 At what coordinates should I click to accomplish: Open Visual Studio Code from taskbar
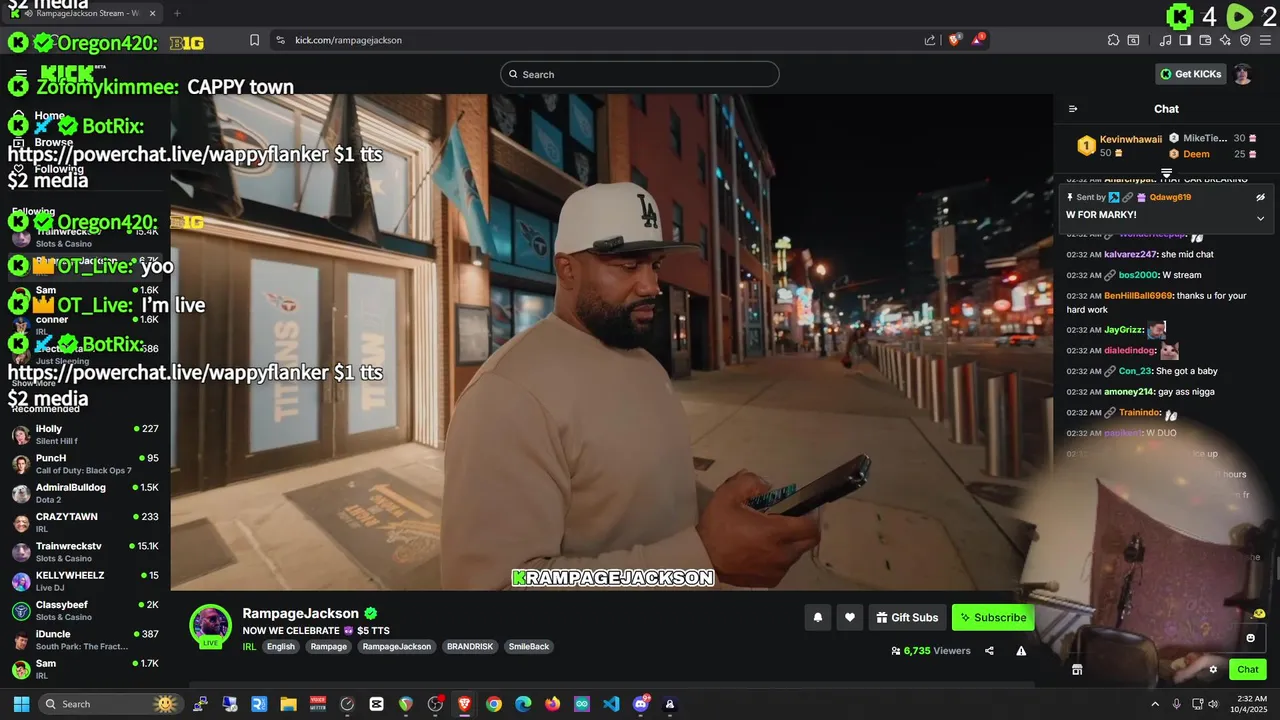pos(611,704)
